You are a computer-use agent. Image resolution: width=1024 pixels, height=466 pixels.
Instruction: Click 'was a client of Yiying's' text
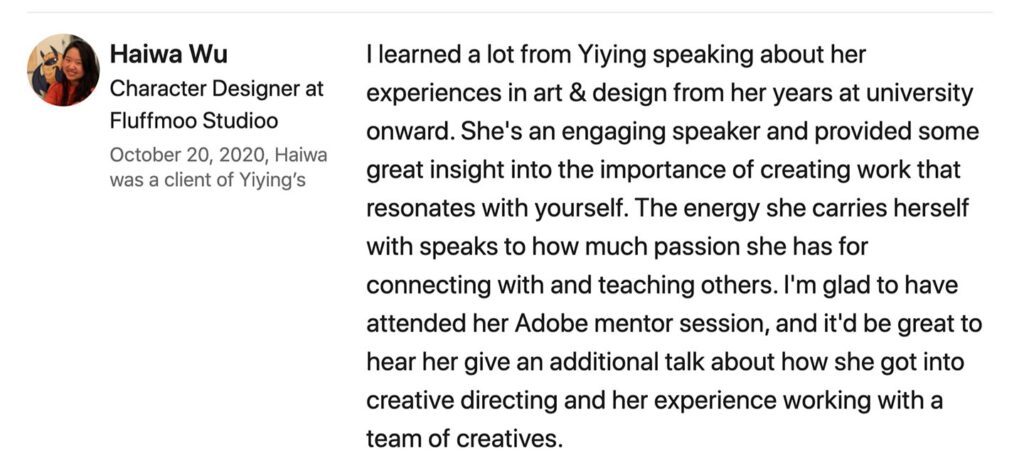(208, 180)
